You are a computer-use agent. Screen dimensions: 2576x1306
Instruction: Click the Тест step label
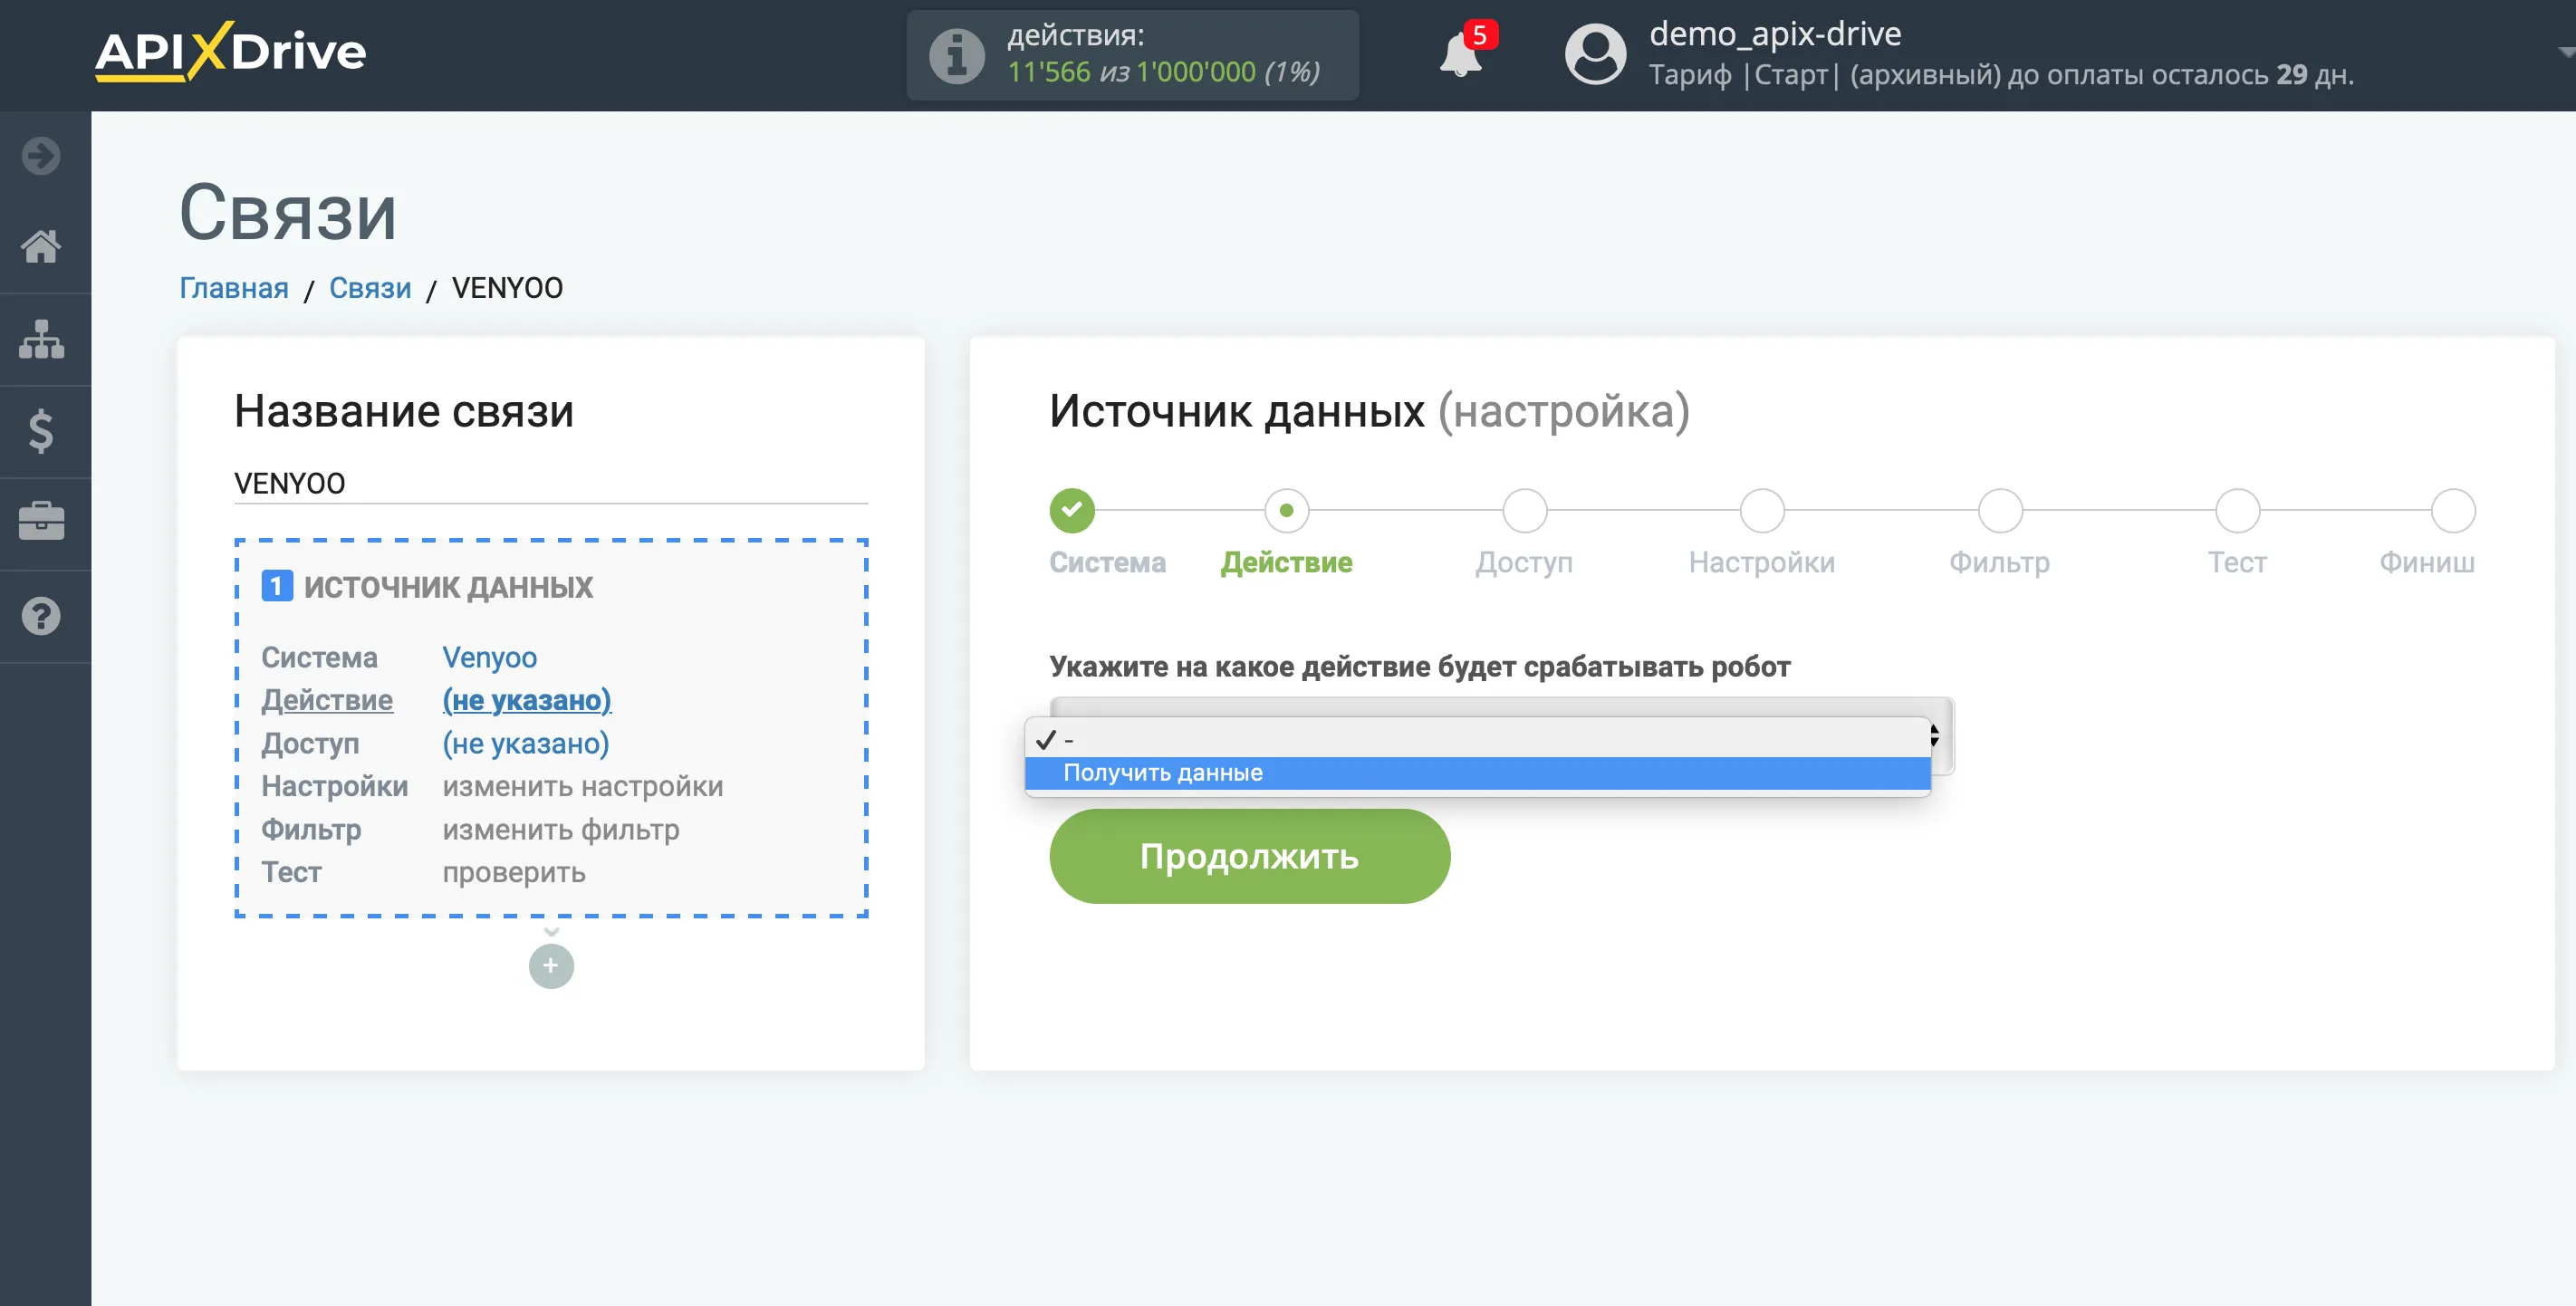coord(2237,562)
